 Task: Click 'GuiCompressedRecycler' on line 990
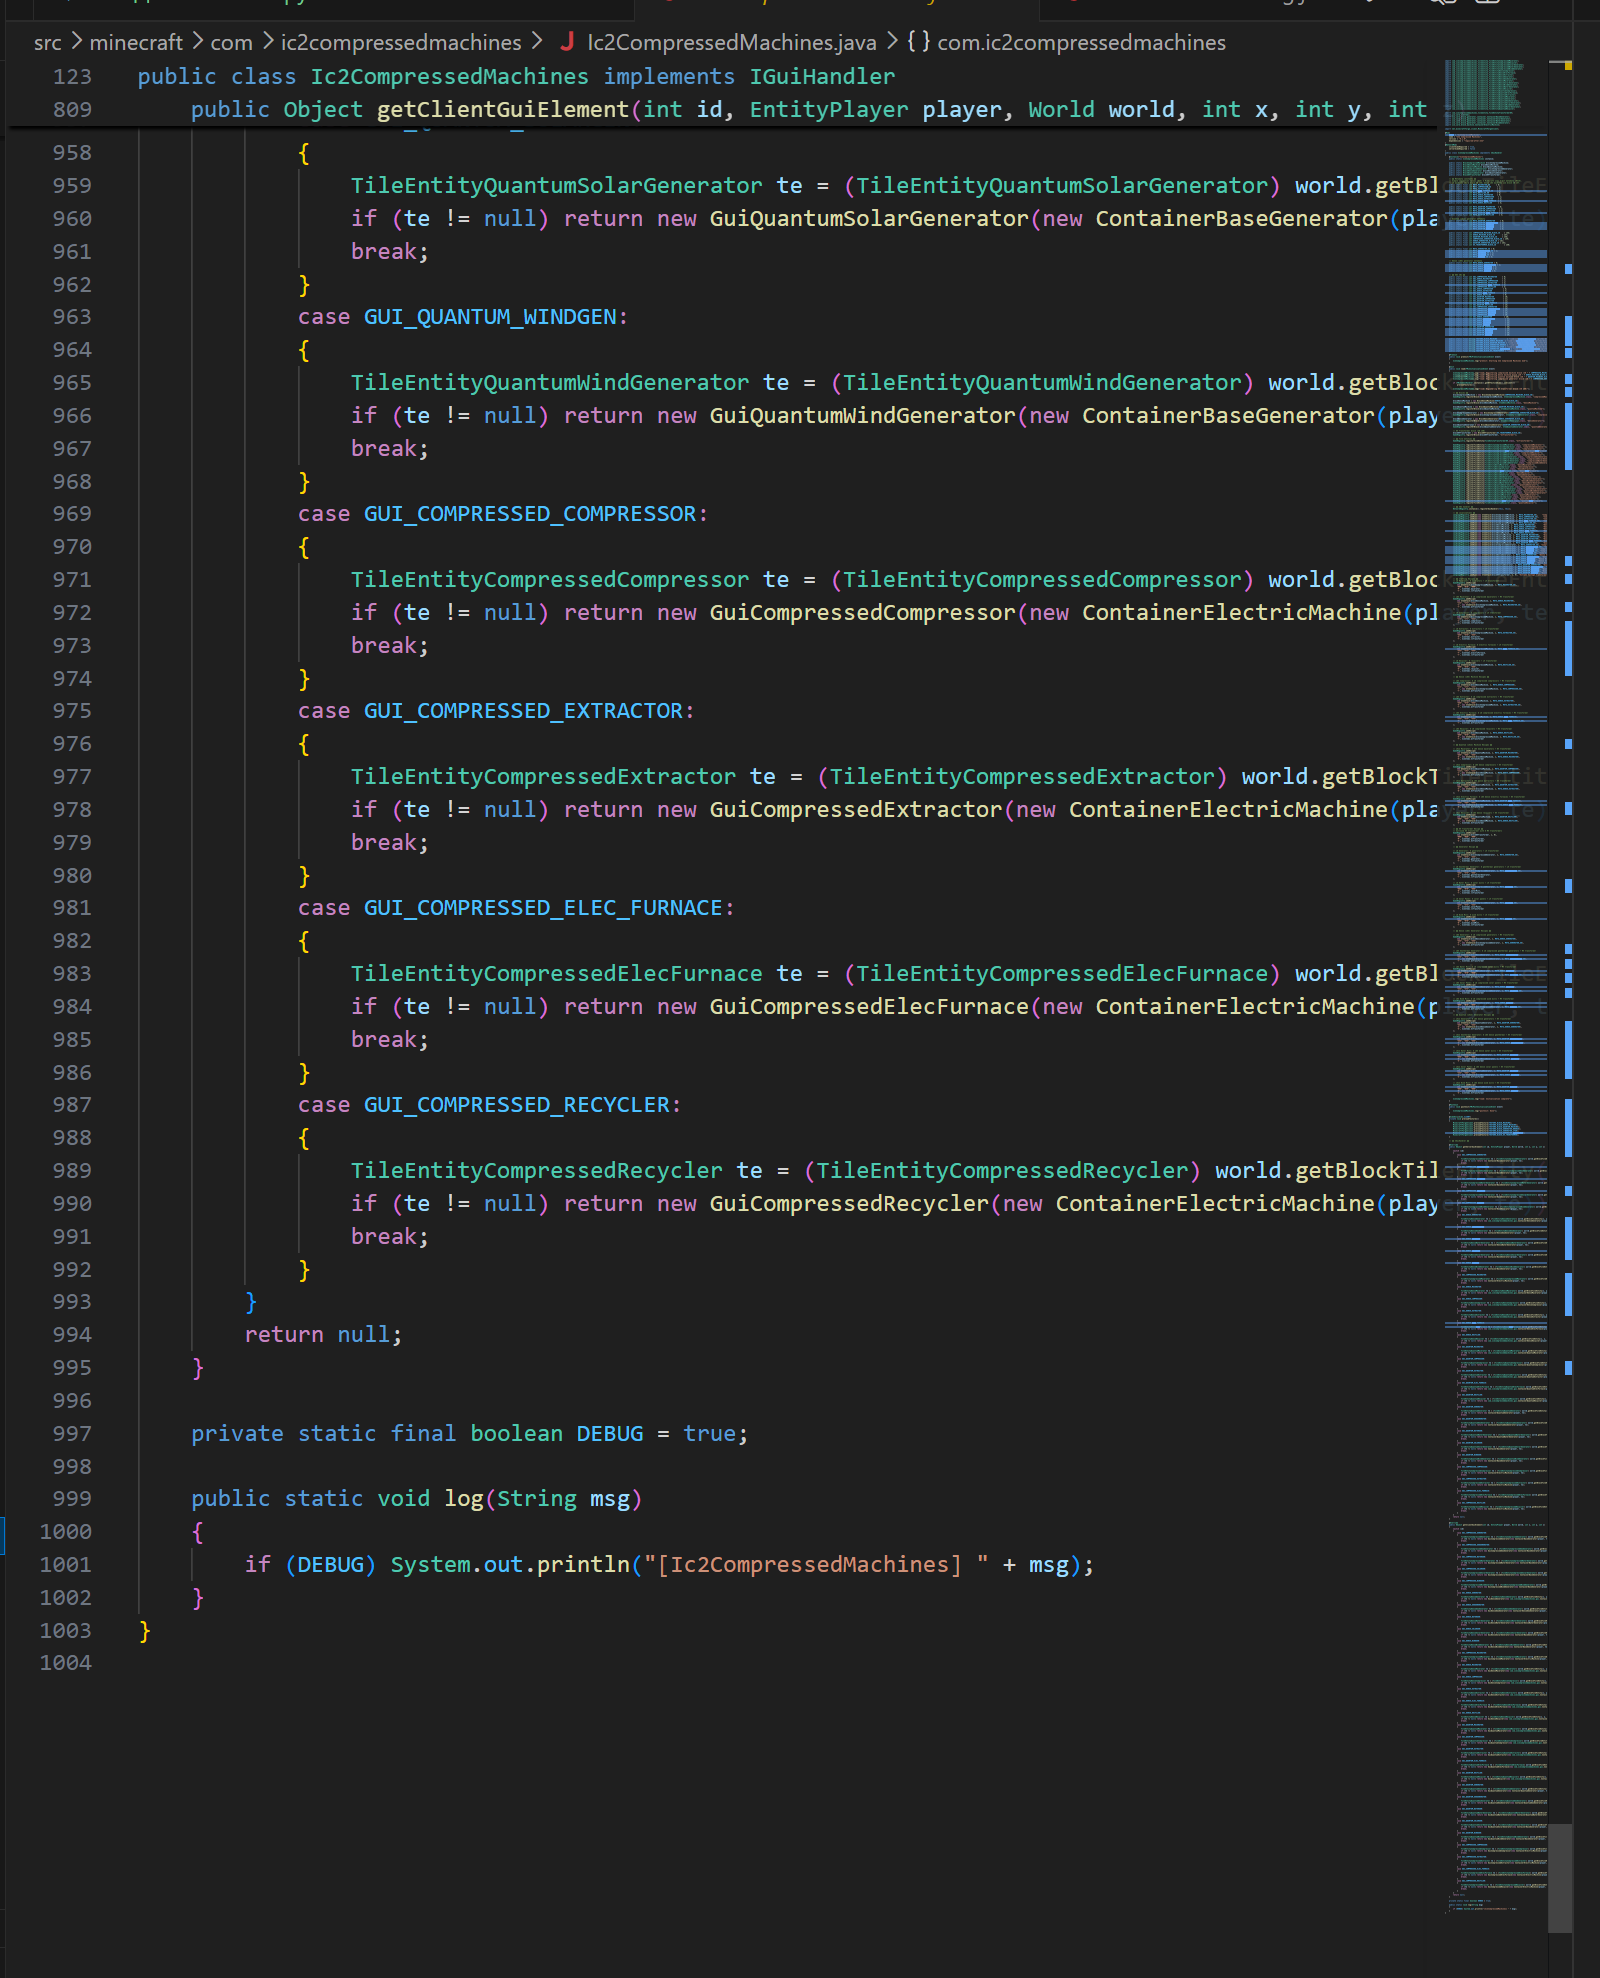849,1204
